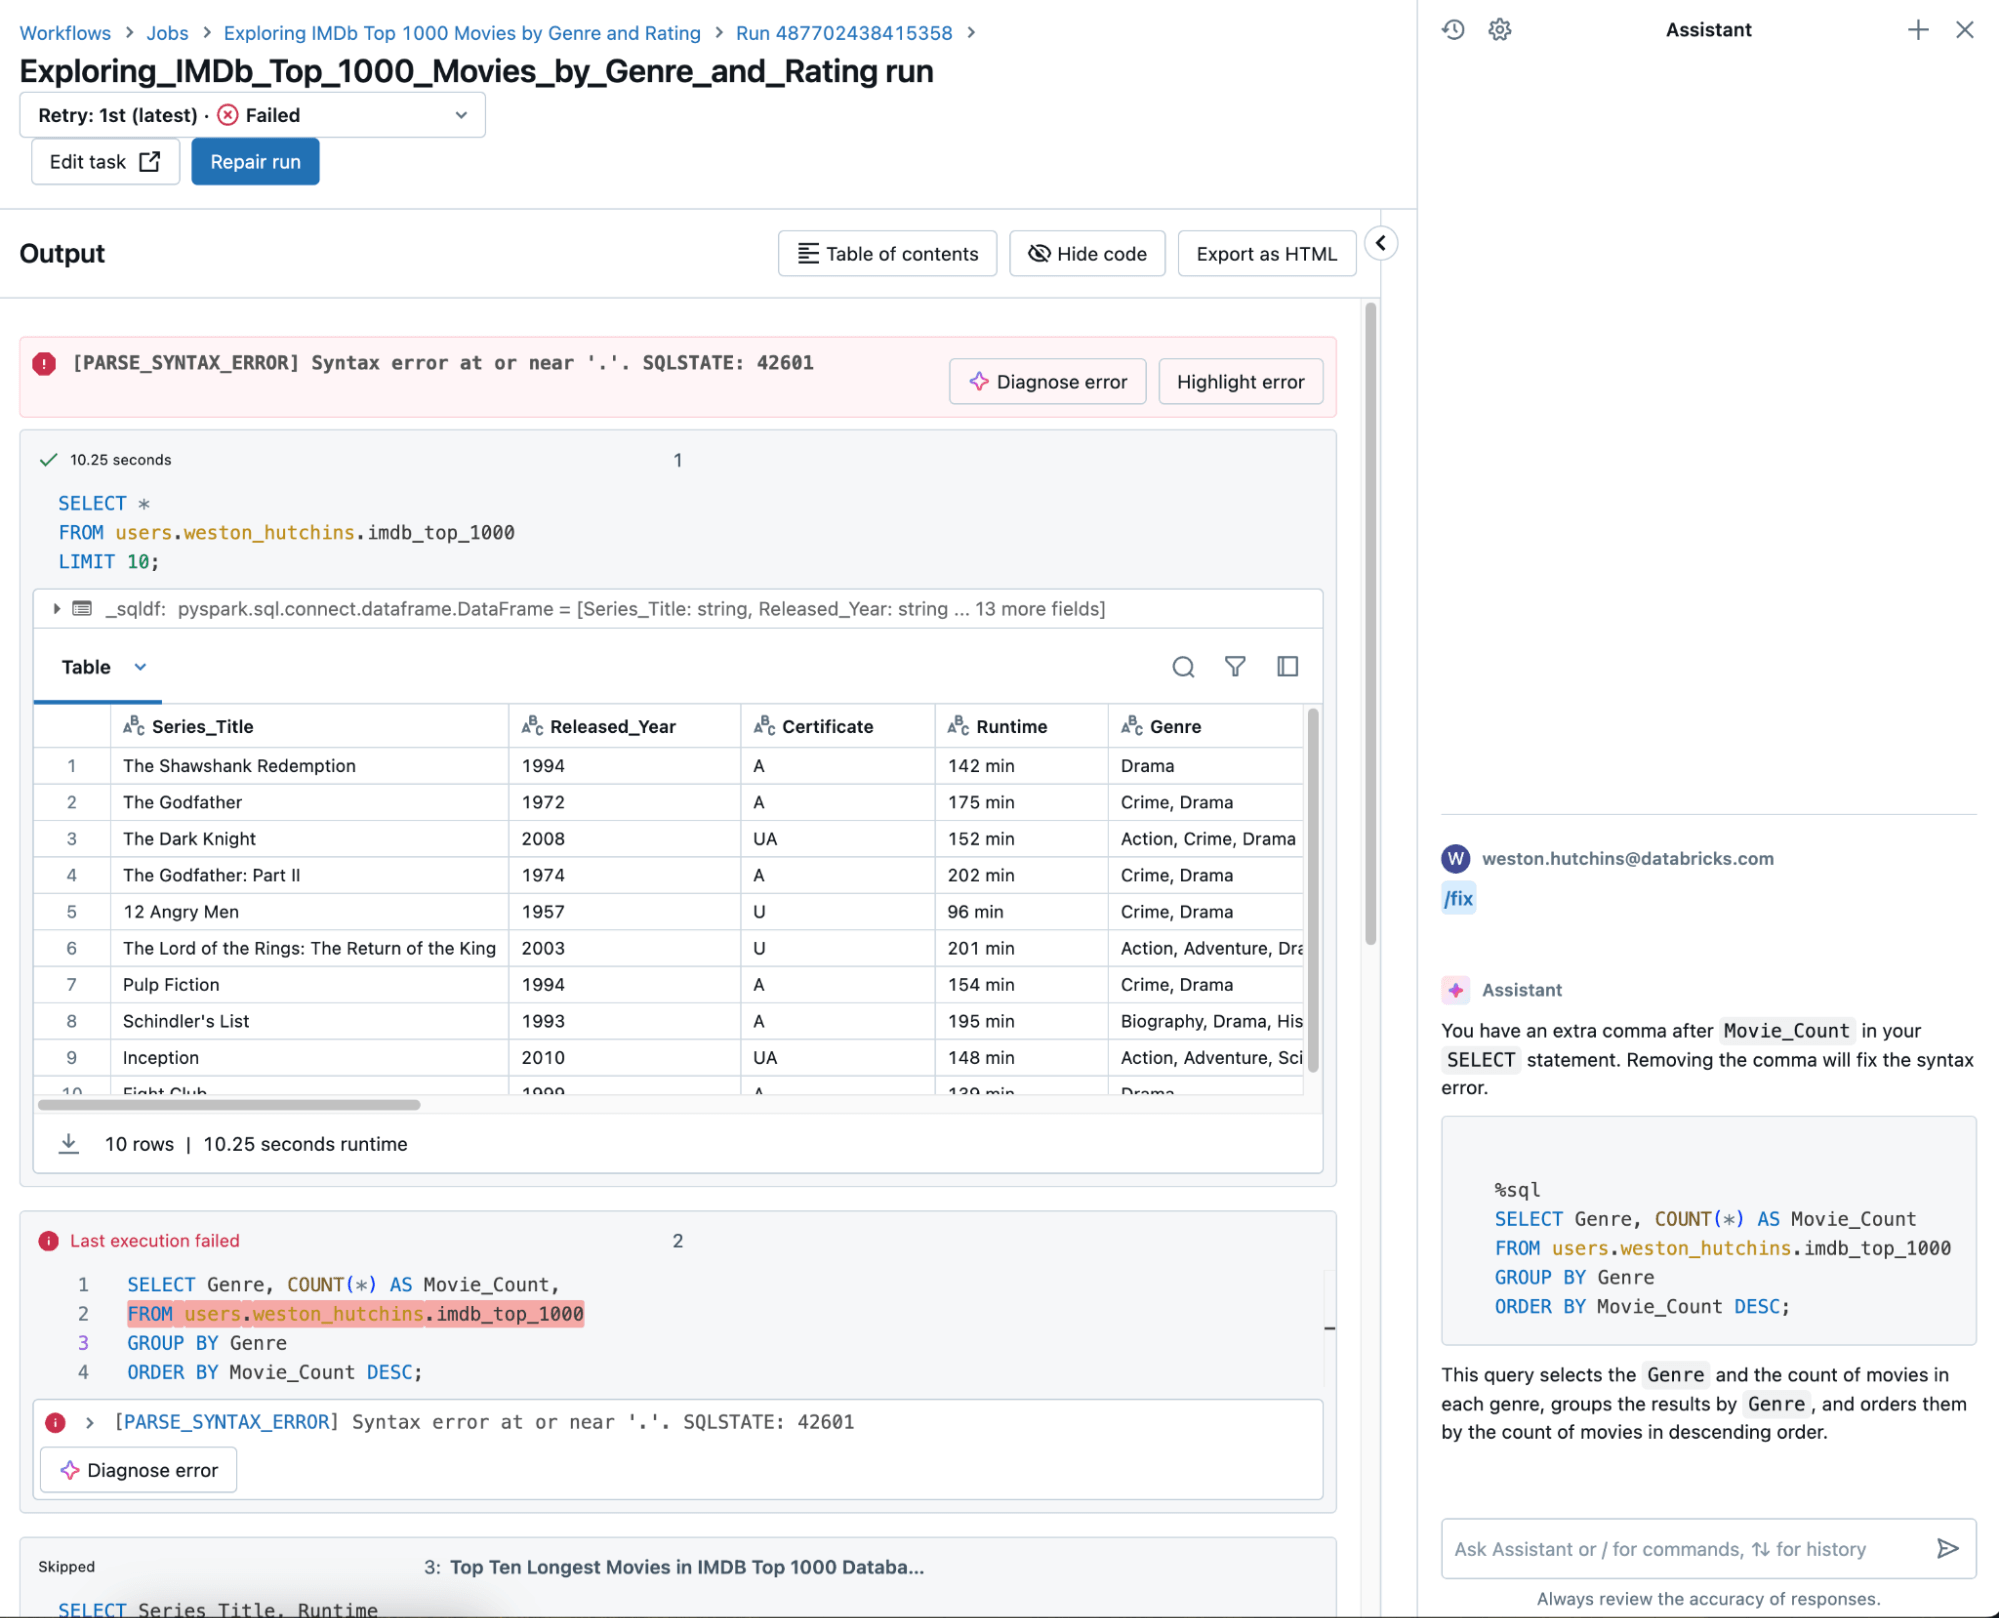
Task: Expand PARSE_SYNTAX_ERROR details in cell 2
Action: (90, 1422)
